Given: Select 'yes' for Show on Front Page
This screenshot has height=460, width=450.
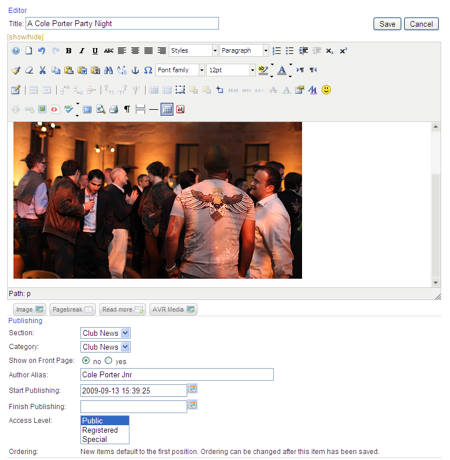Looking at the screenshot, I should 108,360.
